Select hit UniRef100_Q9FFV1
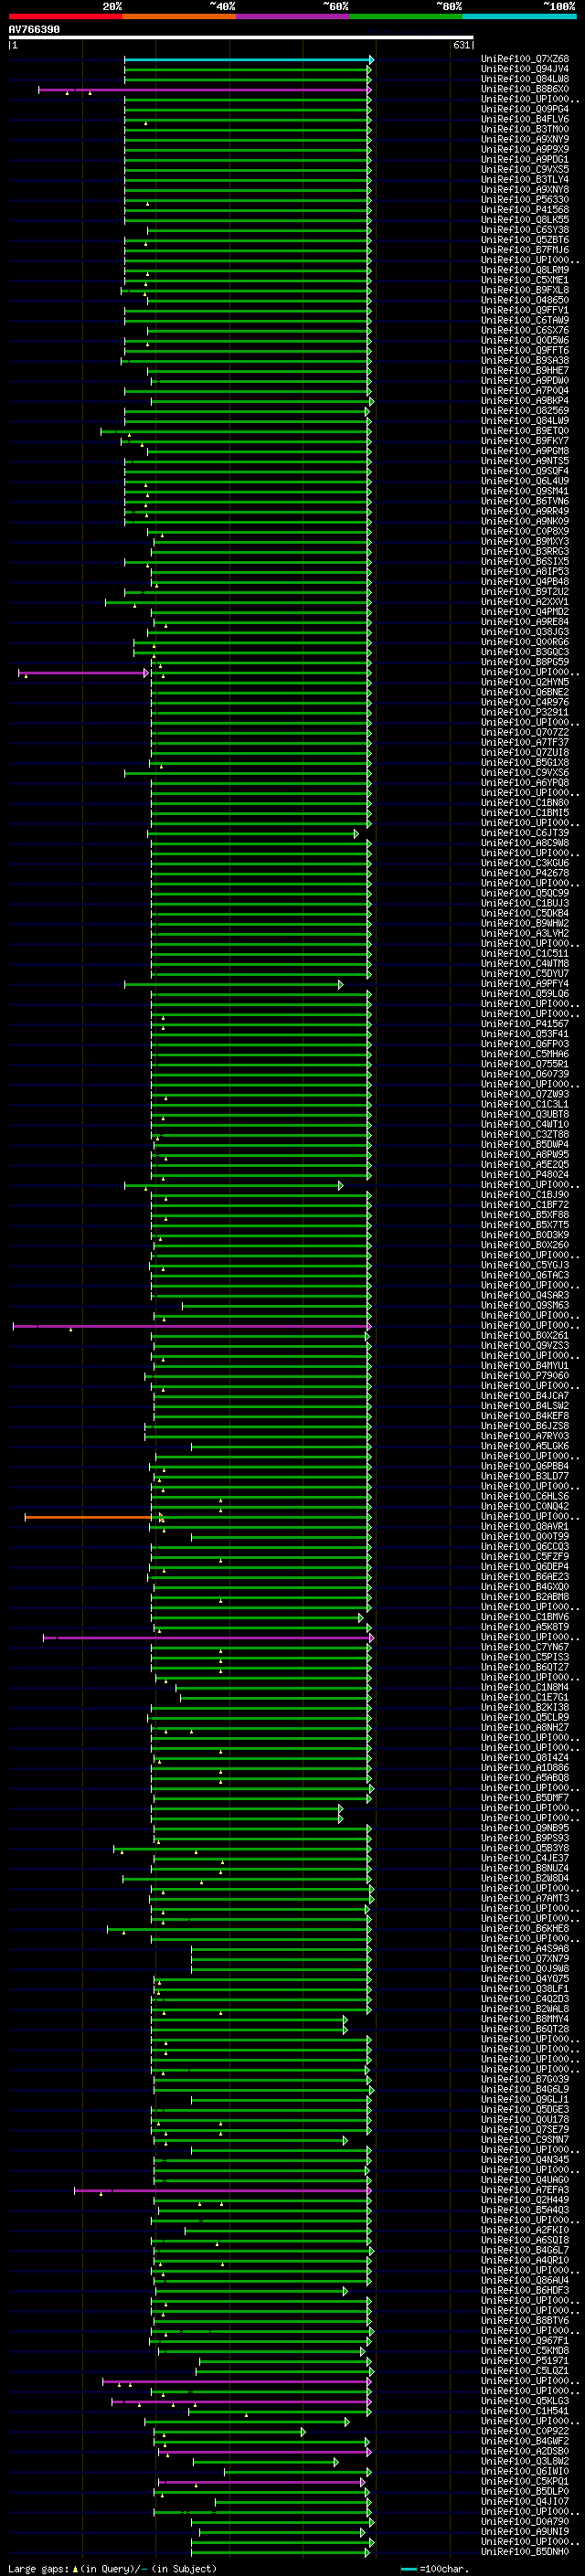The image size is (585, 2576). coord(525,311)
